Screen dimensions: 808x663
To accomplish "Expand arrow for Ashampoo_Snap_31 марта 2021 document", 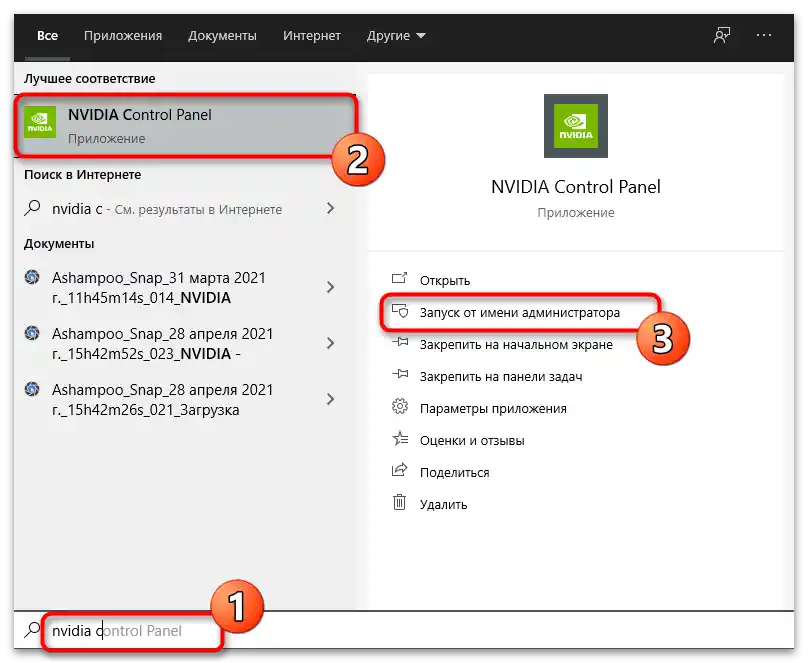I will click(x=331, y=287).
